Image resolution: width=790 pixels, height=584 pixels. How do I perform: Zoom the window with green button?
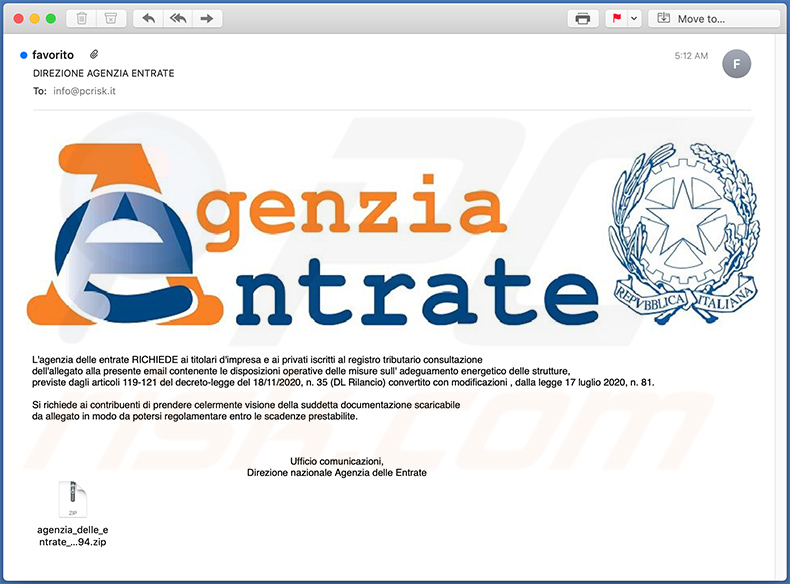click(x=51, y=19)
